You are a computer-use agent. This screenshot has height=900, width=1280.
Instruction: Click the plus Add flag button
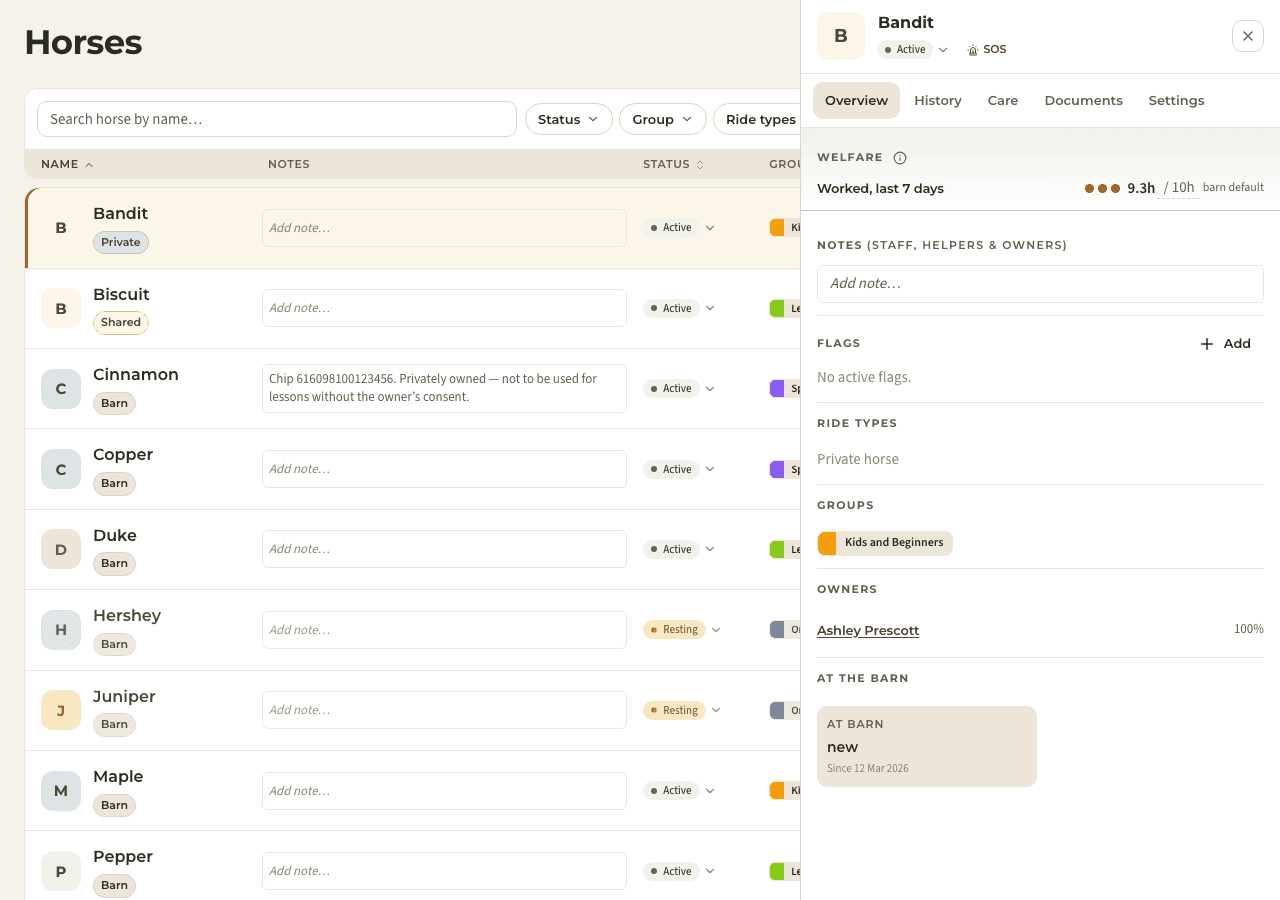click(1225, 343)
